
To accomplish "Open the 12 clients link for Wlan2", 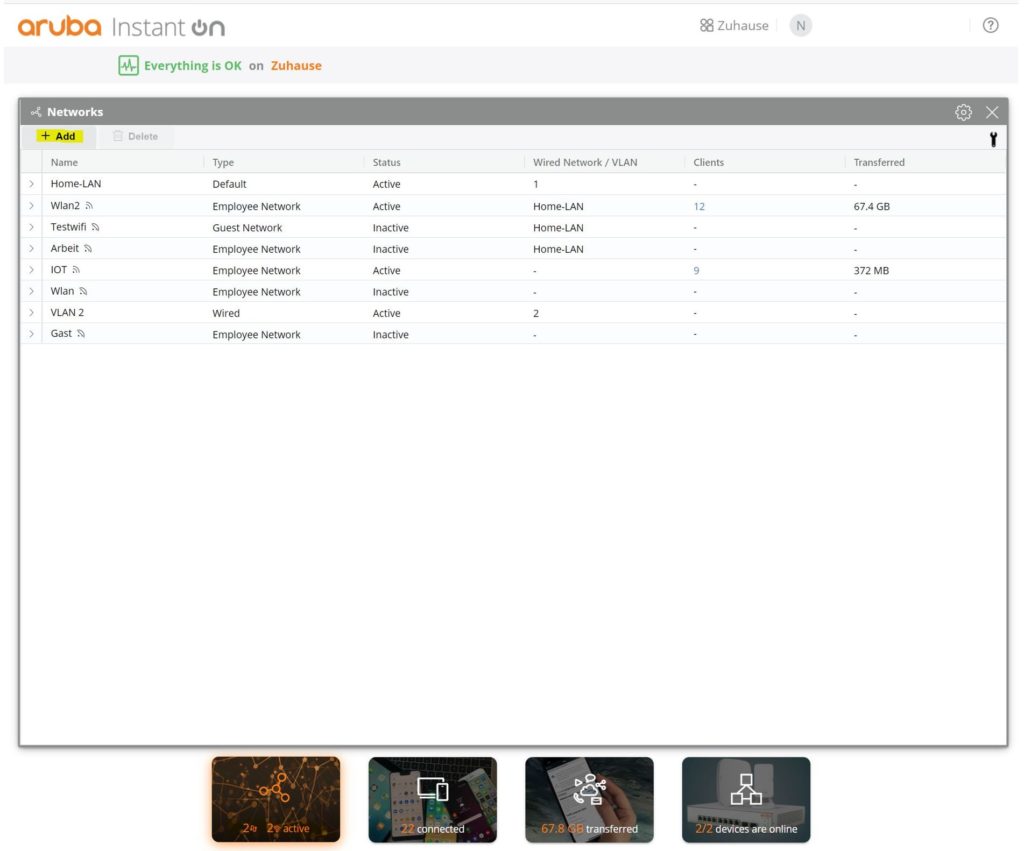I will tap(699, 206).
